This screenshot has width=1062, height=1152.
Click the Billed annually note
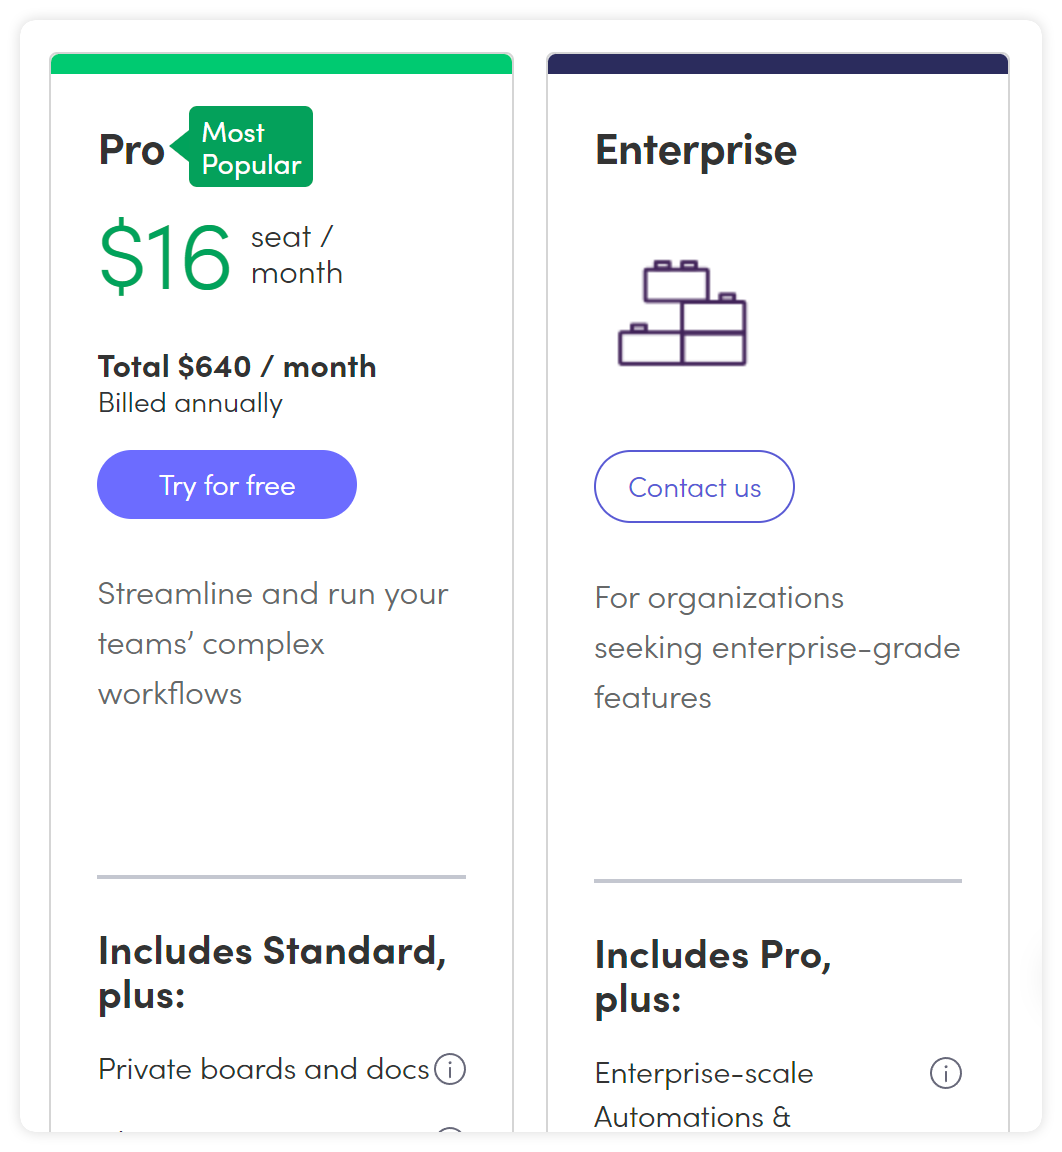click(190, 403)
